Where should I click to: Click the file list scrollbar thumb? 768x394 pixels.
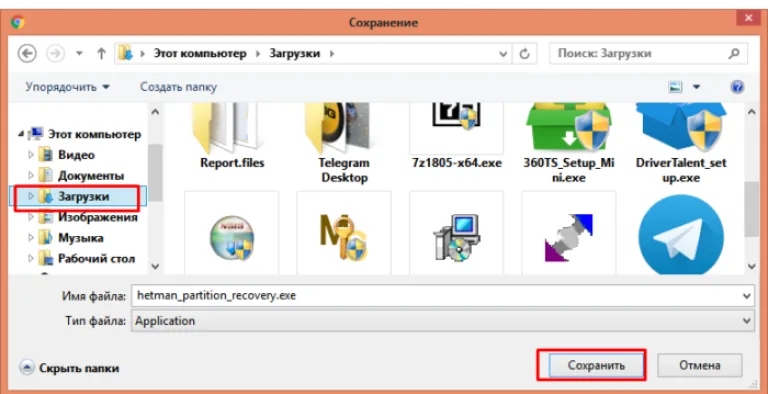pos(752,209)
